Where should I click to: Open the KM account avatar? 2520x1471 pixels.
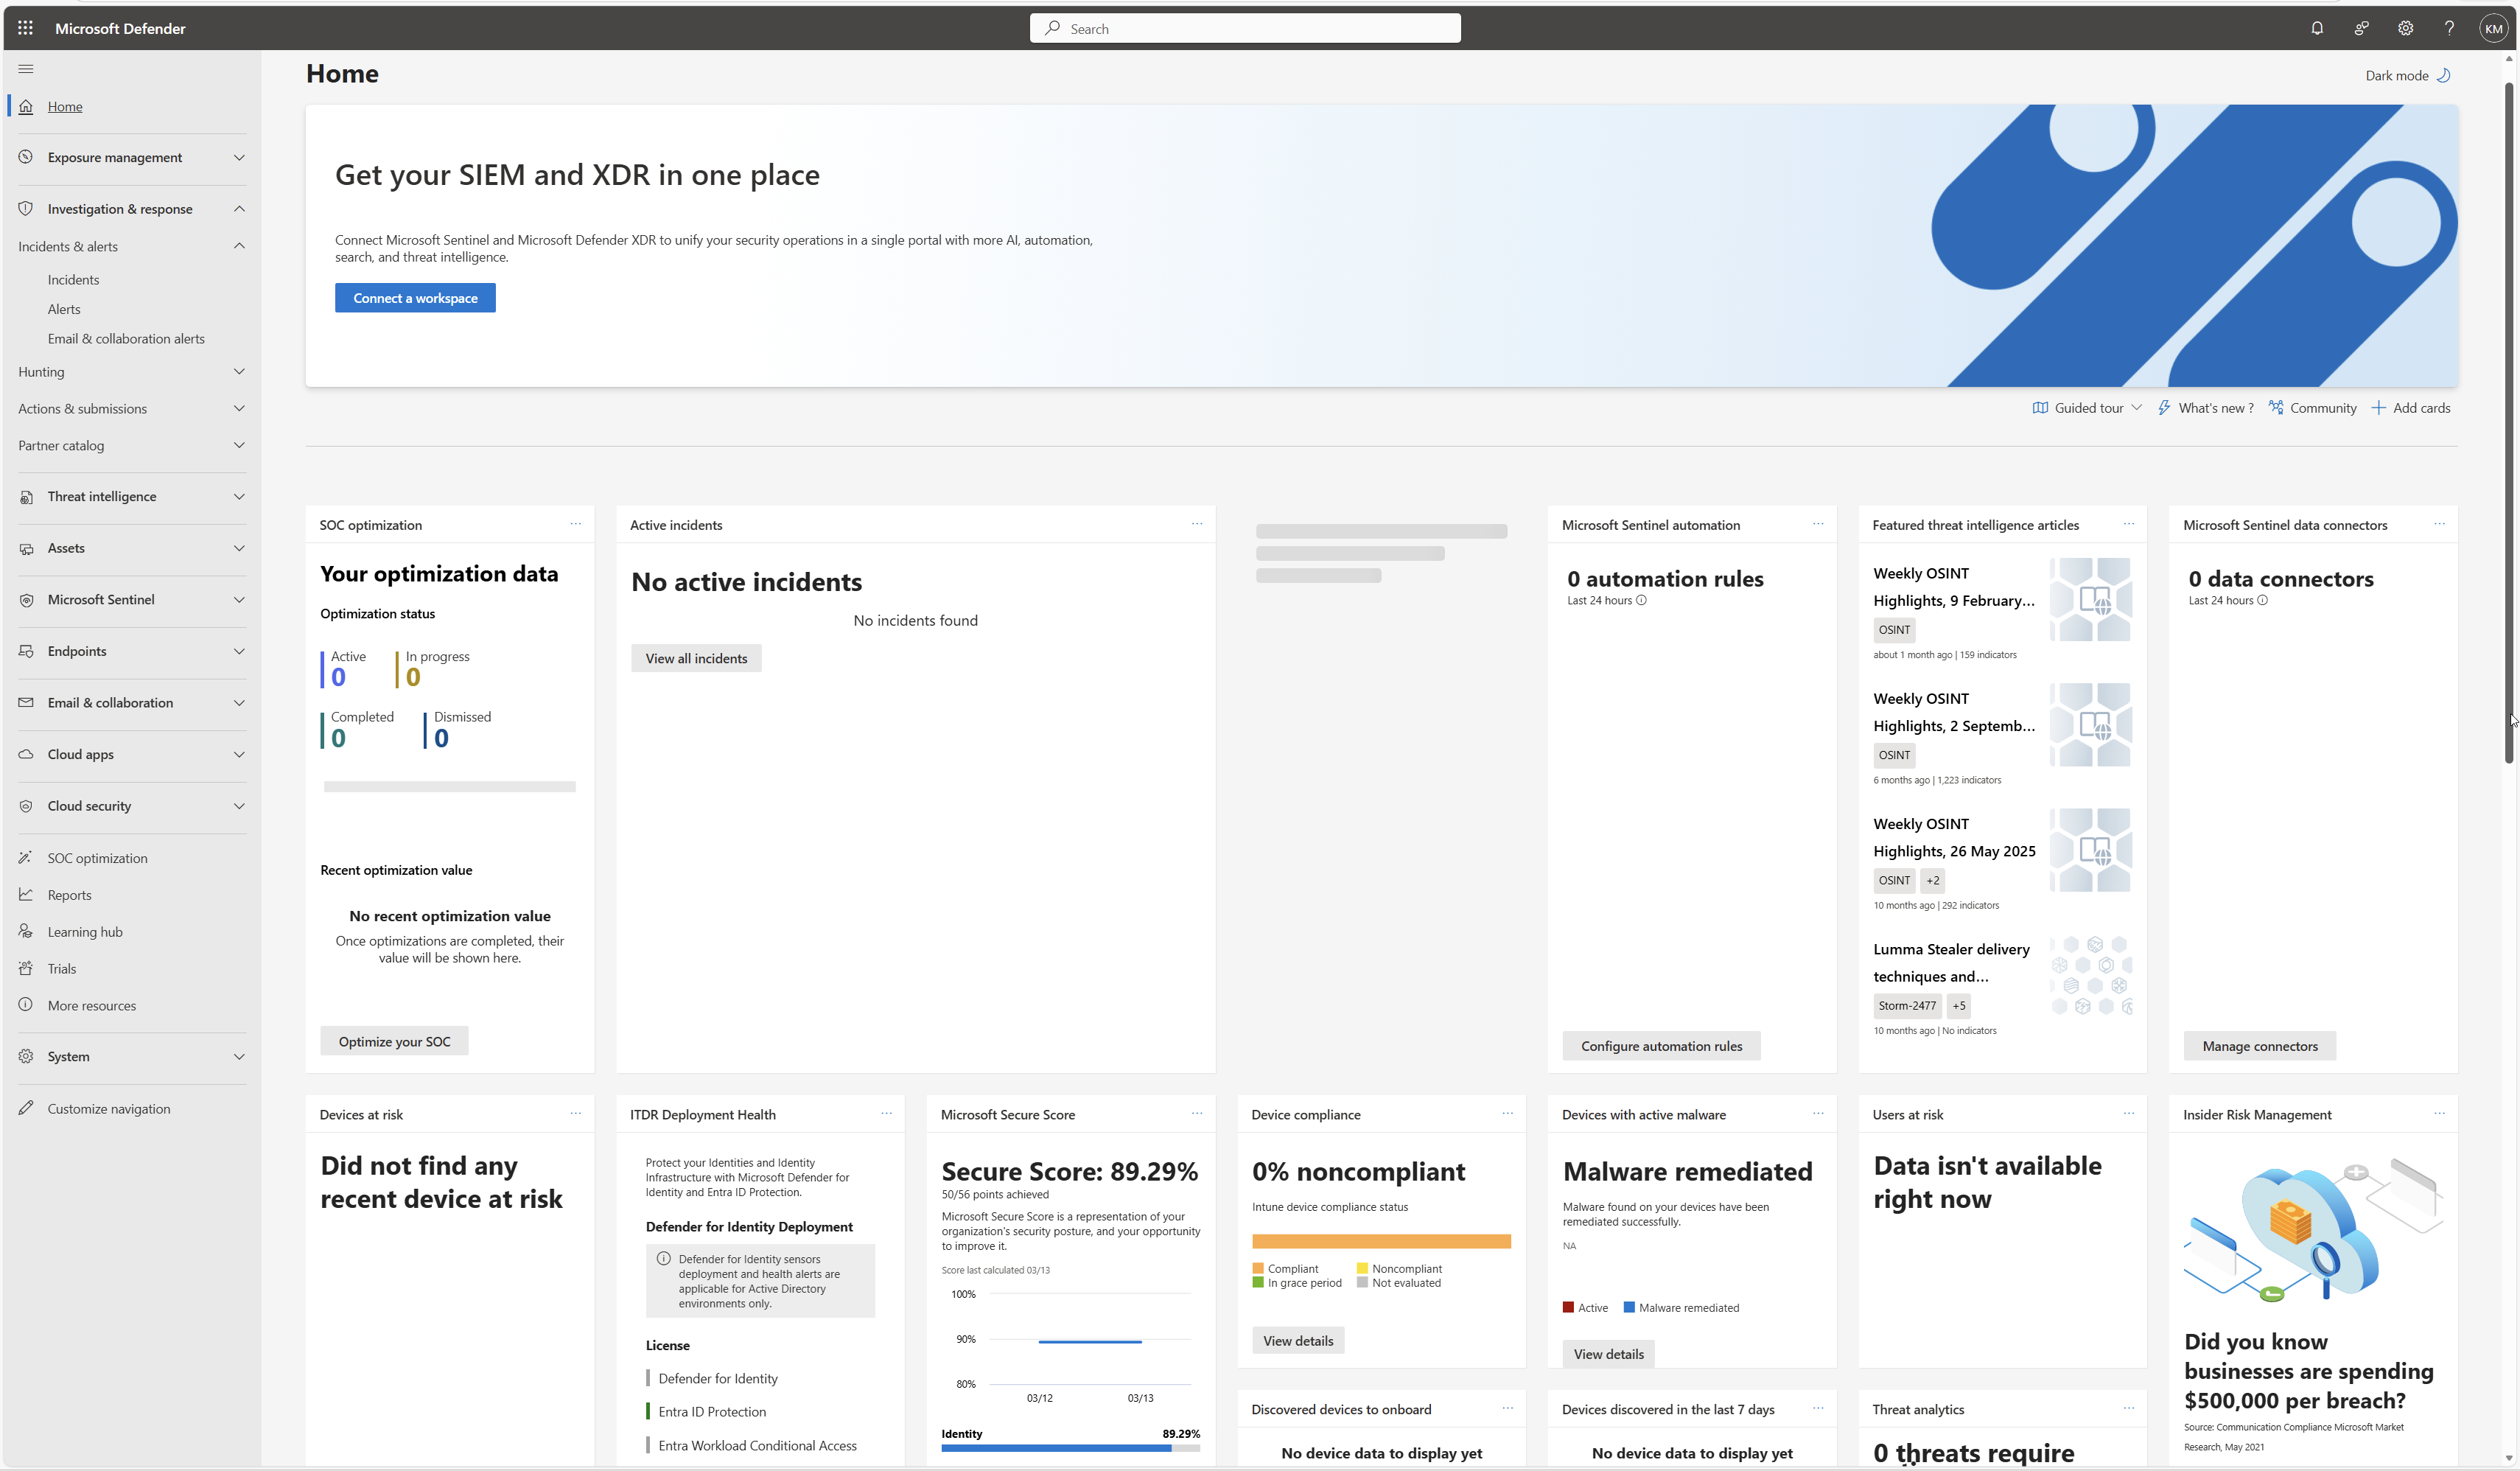pyautogui.click(x=2493, y=28)
